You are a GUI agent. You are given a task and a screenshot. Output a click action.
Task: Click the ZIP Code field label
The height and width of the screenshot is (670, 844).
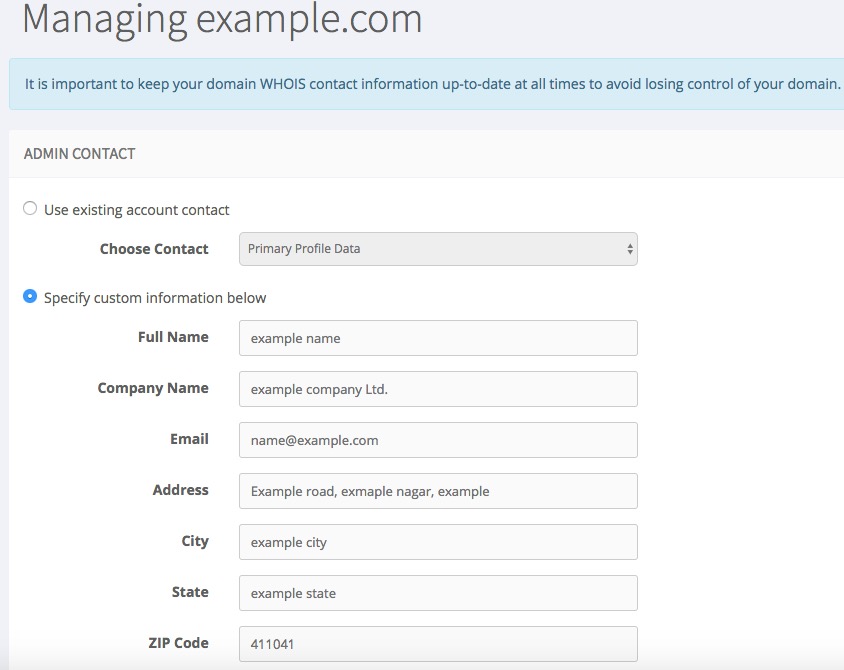coord(179,643)
